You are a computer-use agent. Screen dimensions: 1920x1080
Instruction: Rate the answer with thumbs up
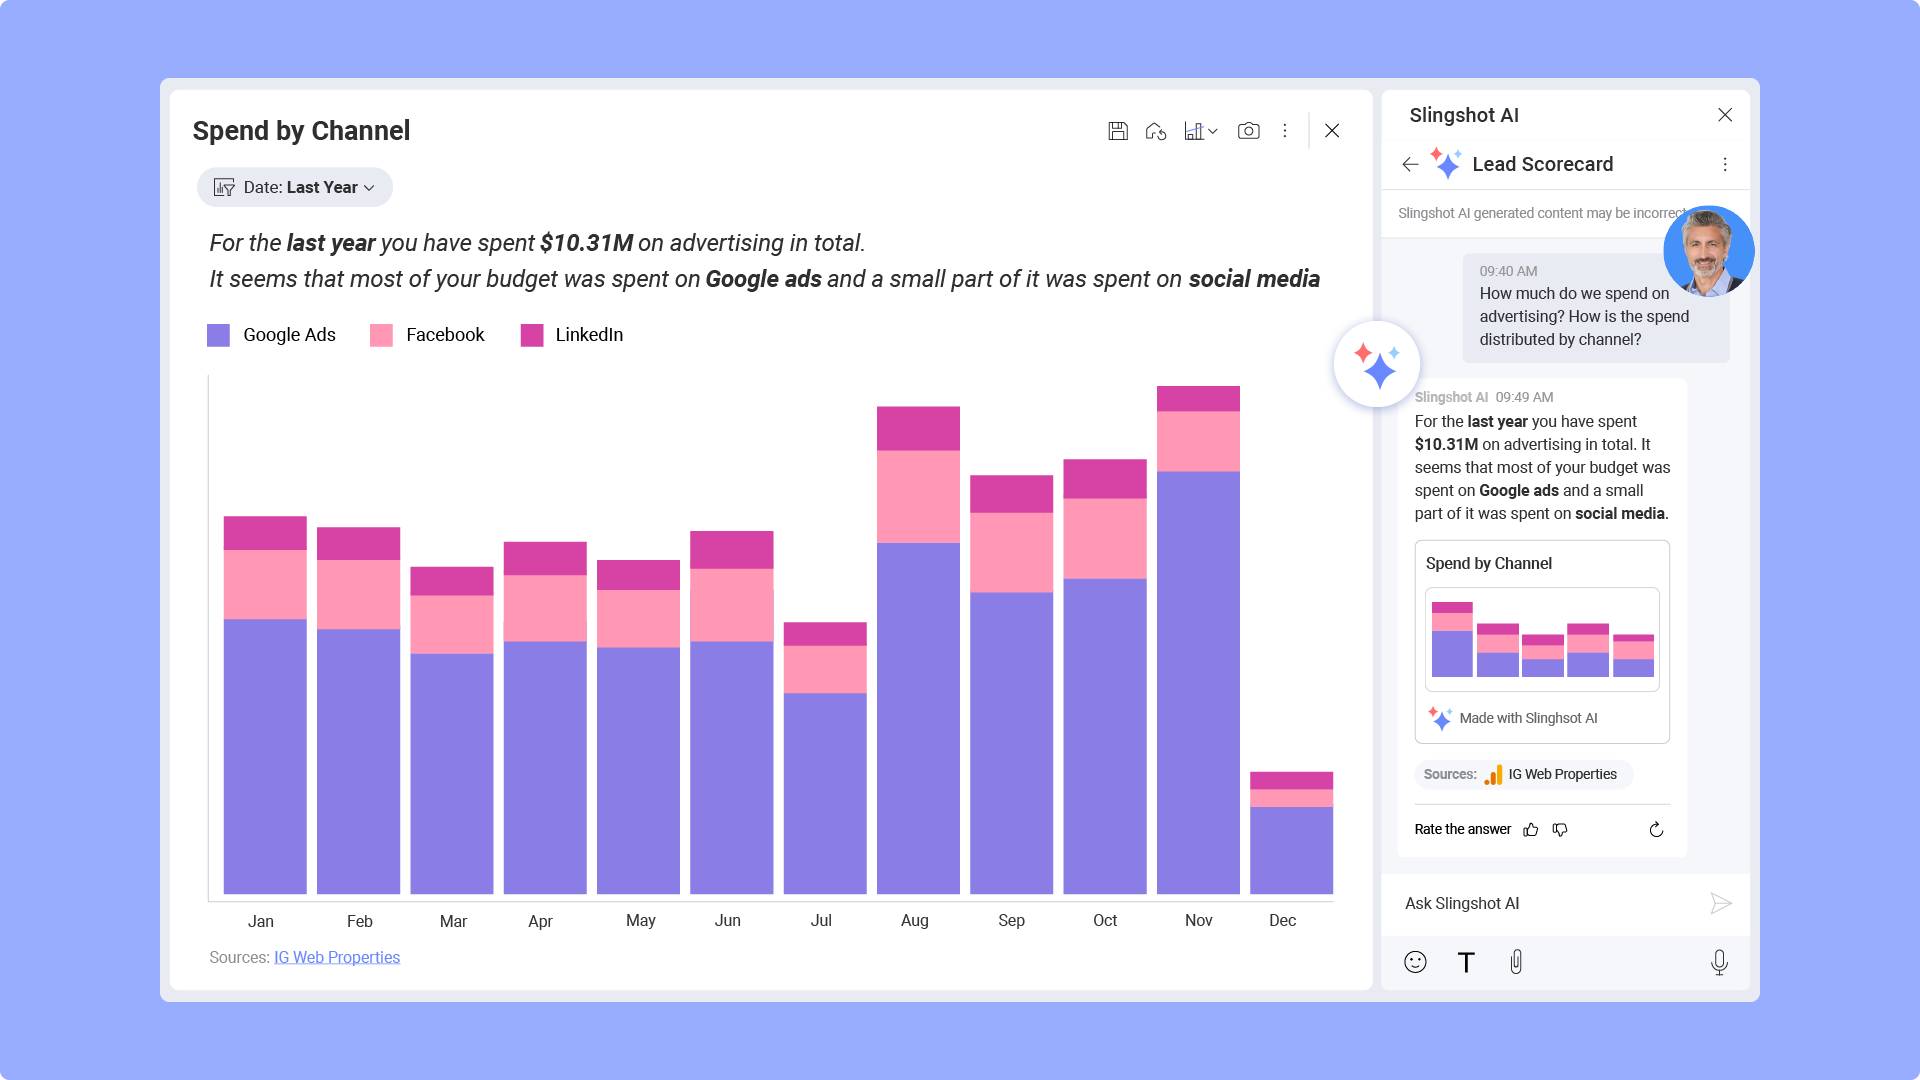(x=1530, y=829)
